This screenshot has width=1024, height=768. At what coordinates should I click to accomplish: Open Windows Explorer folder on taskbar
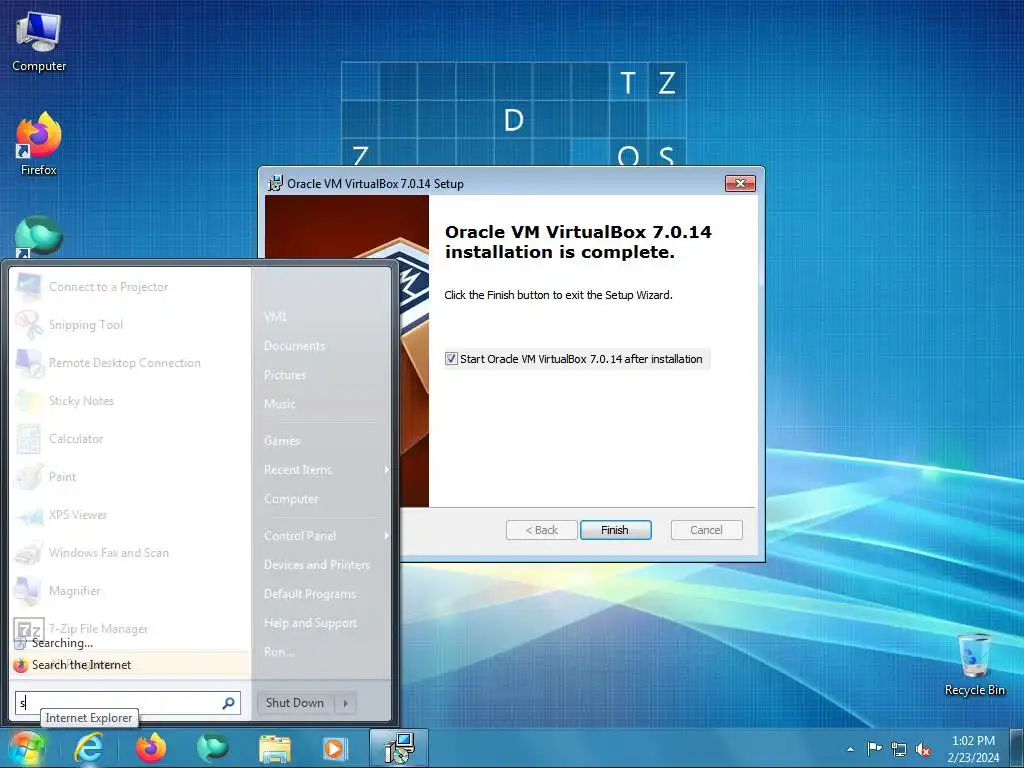pos(275,748)
